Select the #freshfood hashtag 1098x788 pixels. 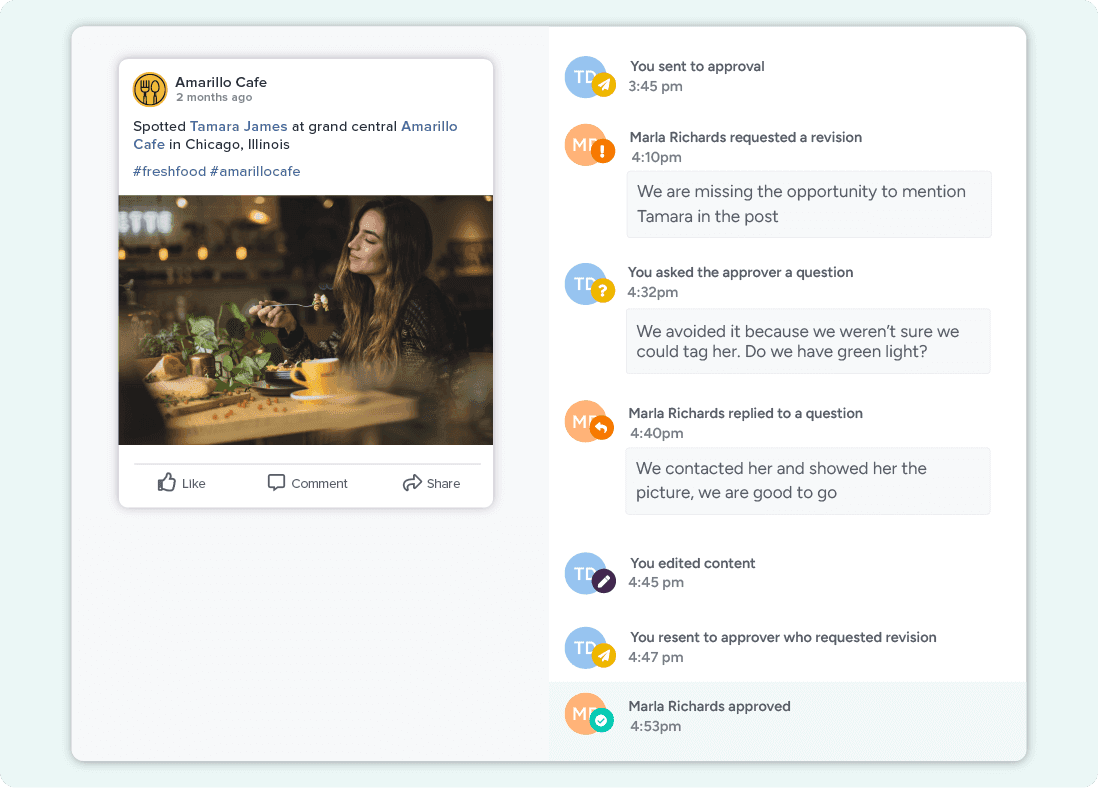click(169, 171)
